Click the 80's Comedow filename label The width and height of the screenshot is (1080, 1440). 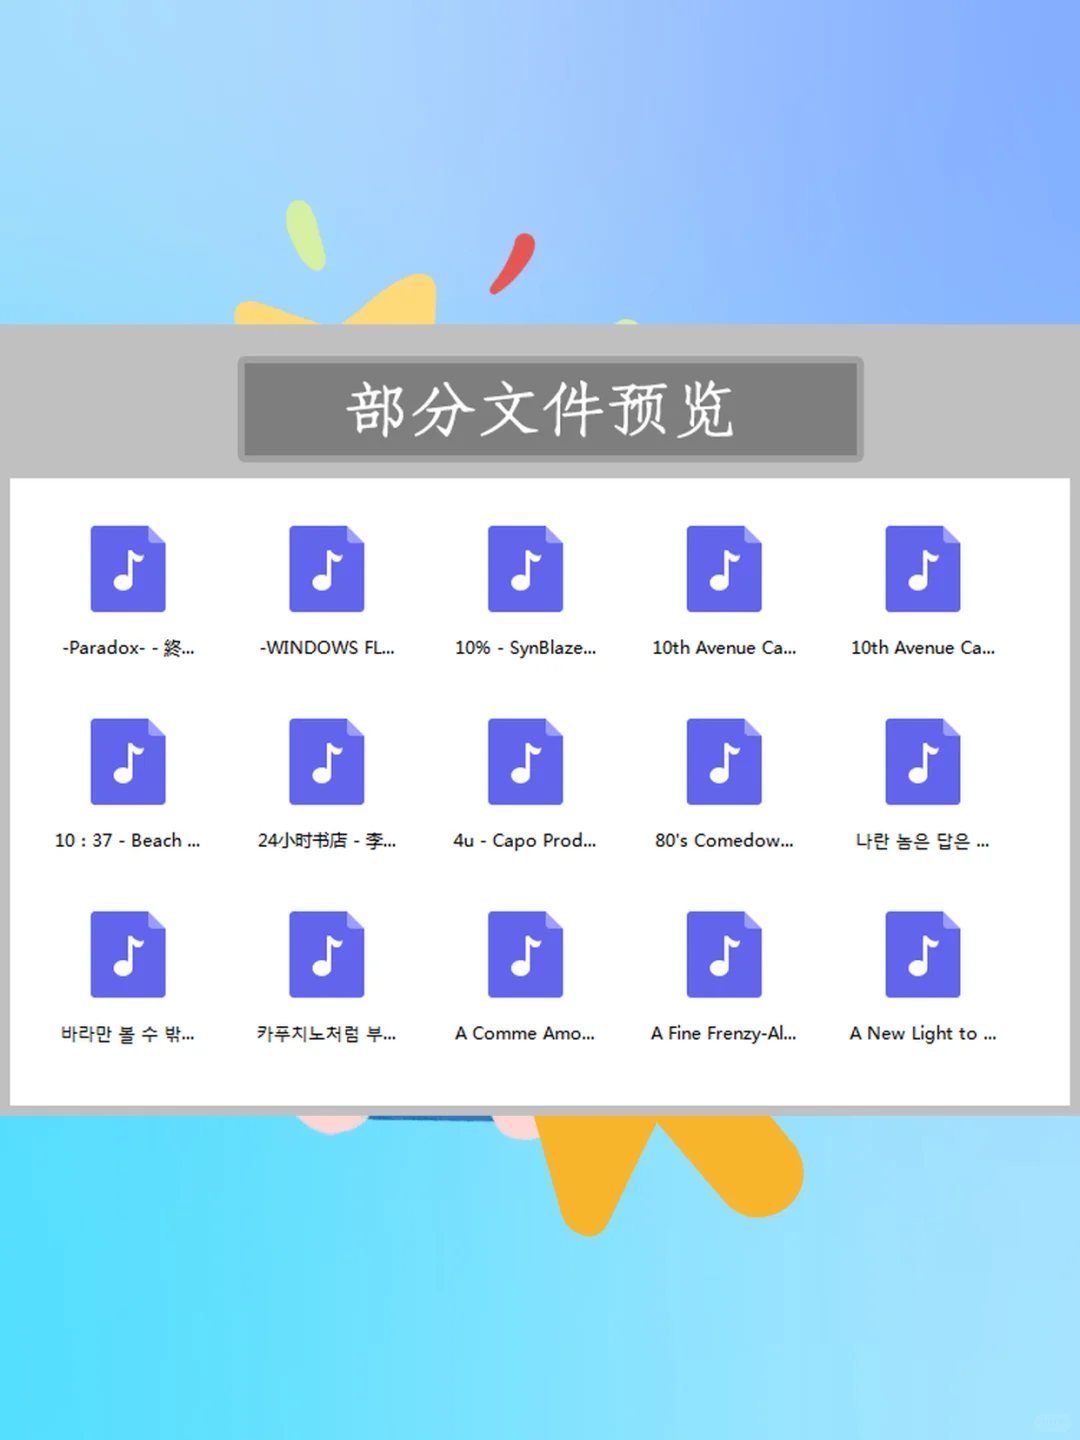tap(724, 841)
